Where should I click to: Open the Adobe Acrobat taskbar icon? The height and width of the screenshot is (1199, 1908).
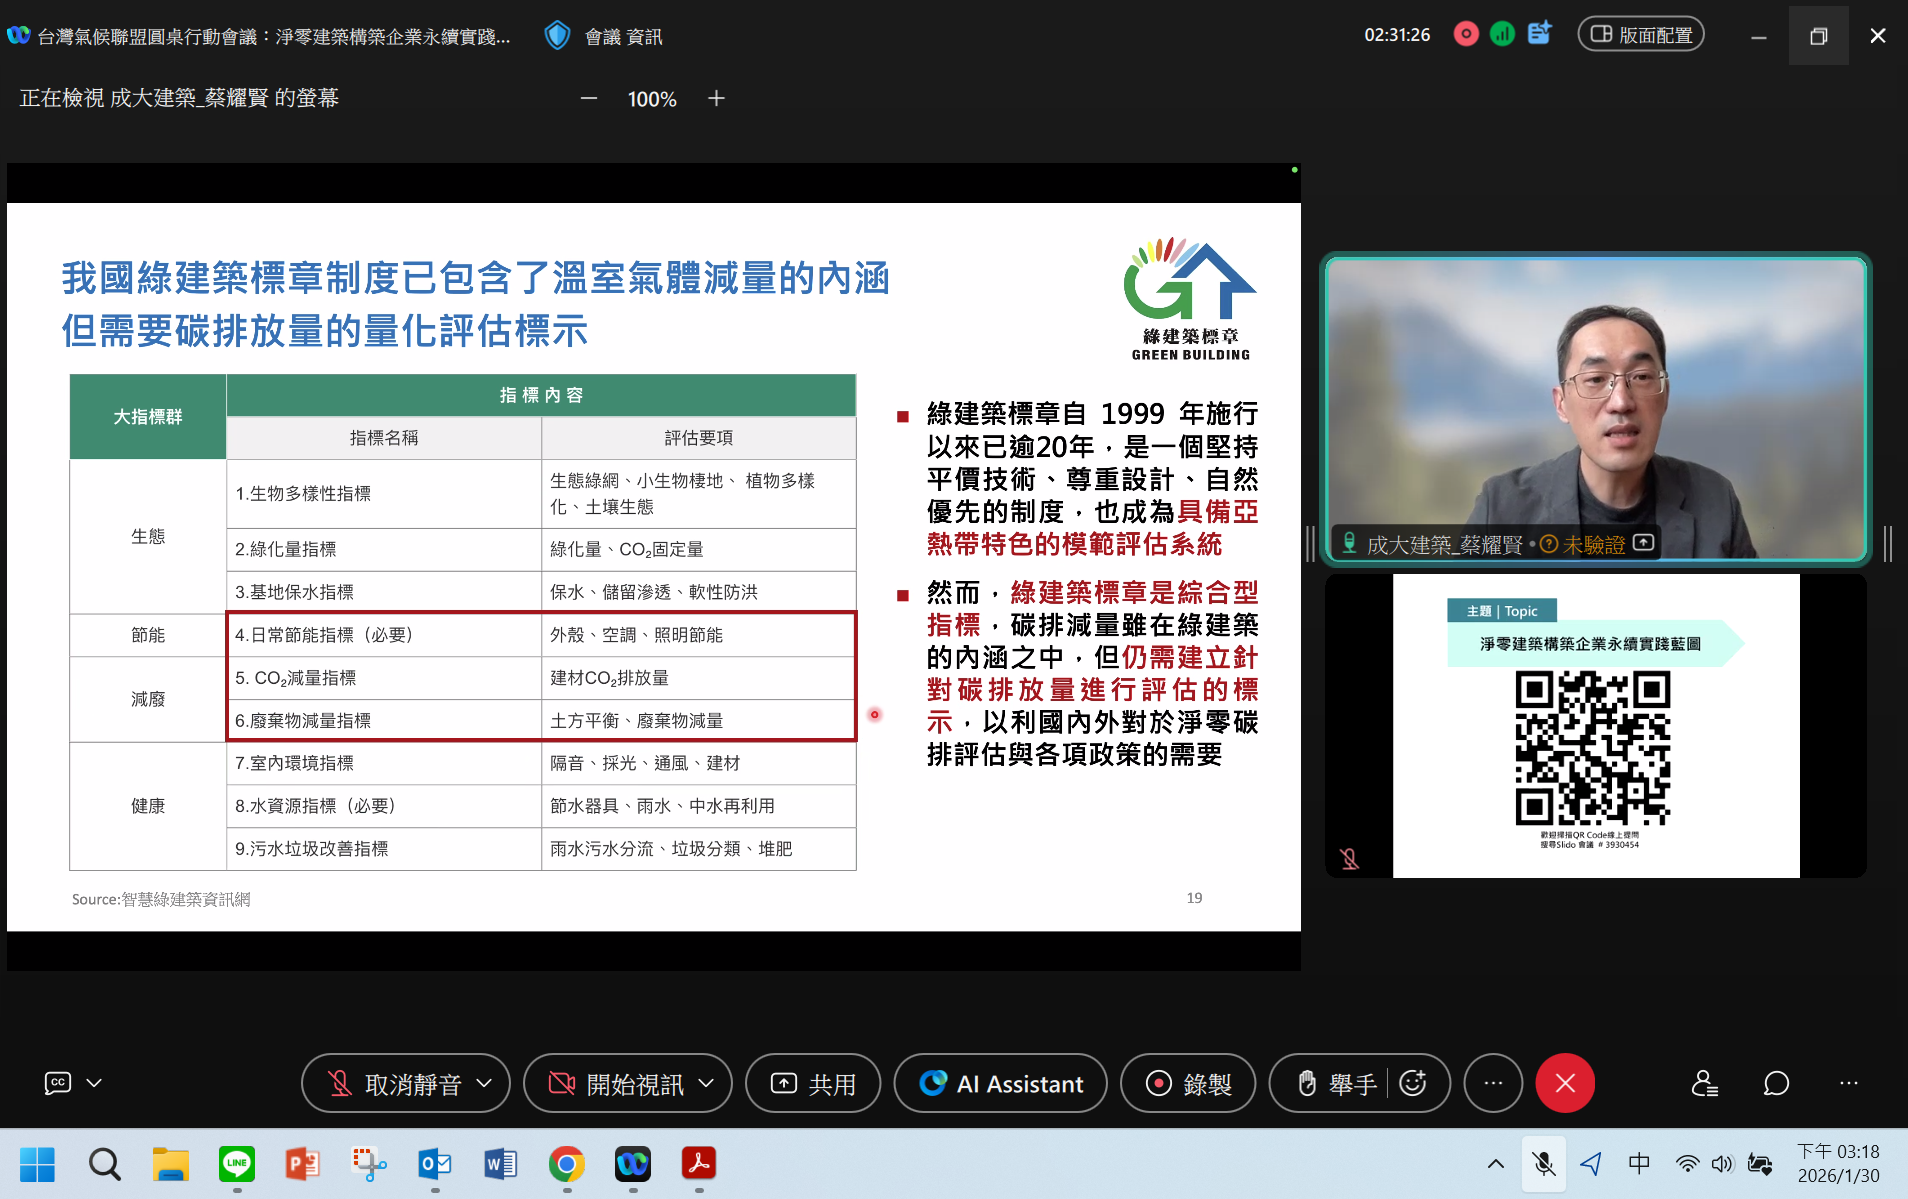point(699,1164)
